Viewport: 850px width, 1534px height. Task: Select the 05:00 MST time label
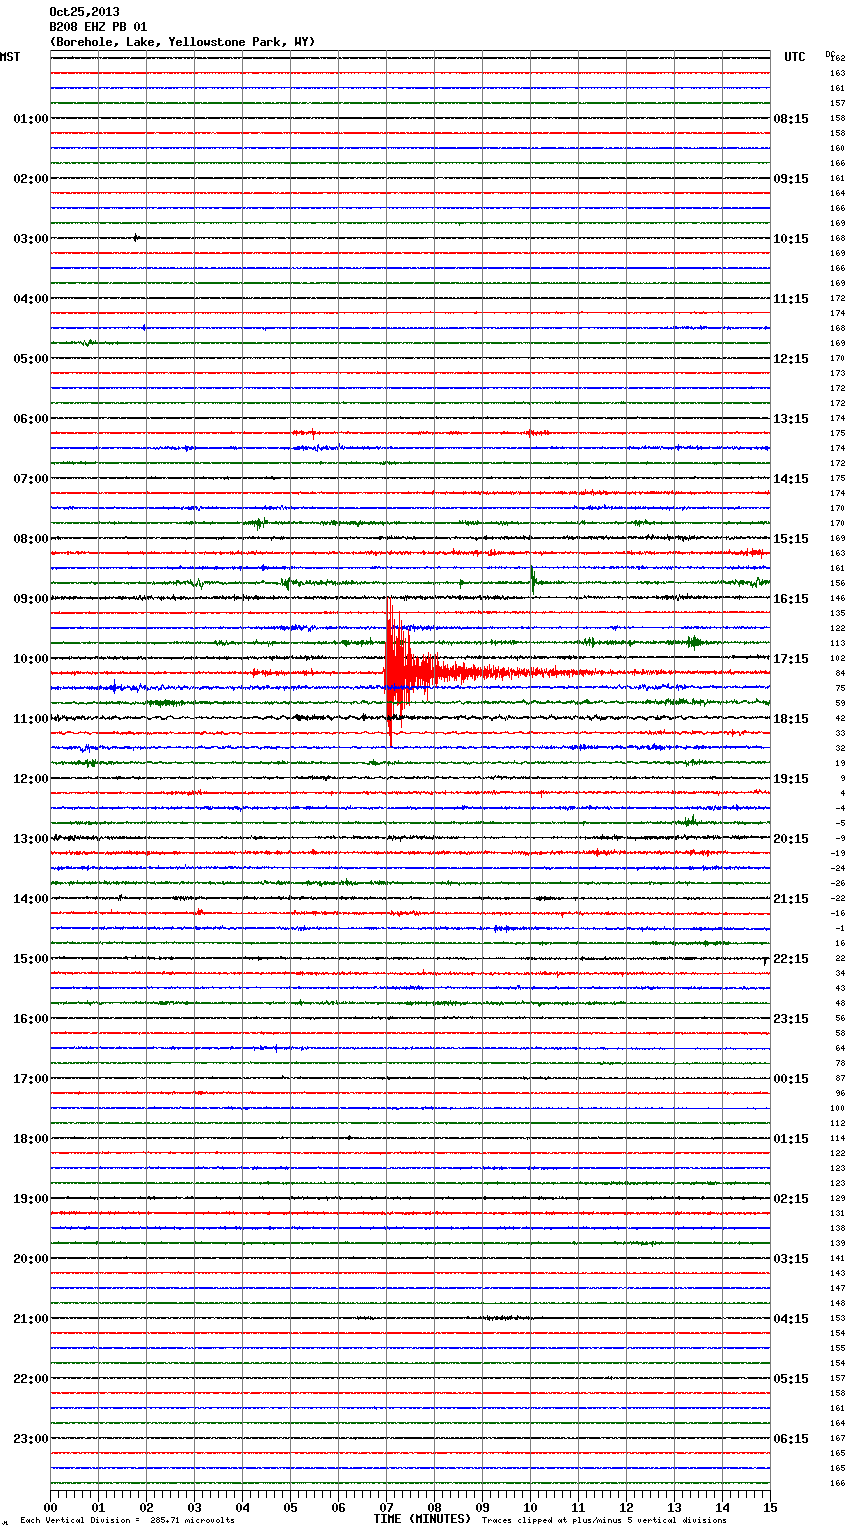[x=31, y=359]
